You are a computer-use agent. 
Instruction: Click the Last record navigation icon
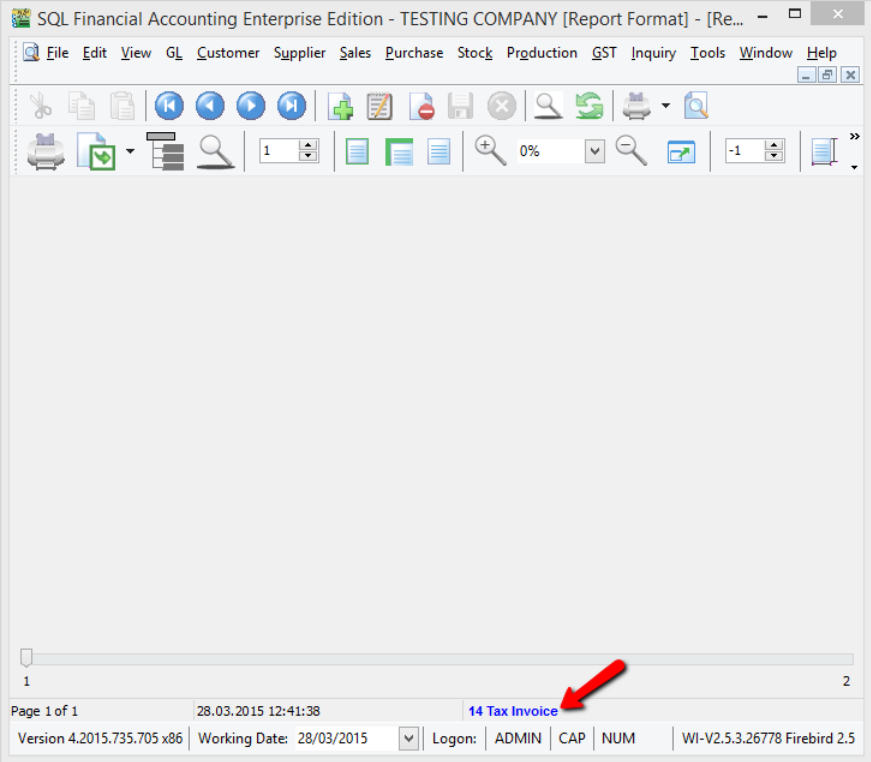pyautogui.click(x=291, y=105)
